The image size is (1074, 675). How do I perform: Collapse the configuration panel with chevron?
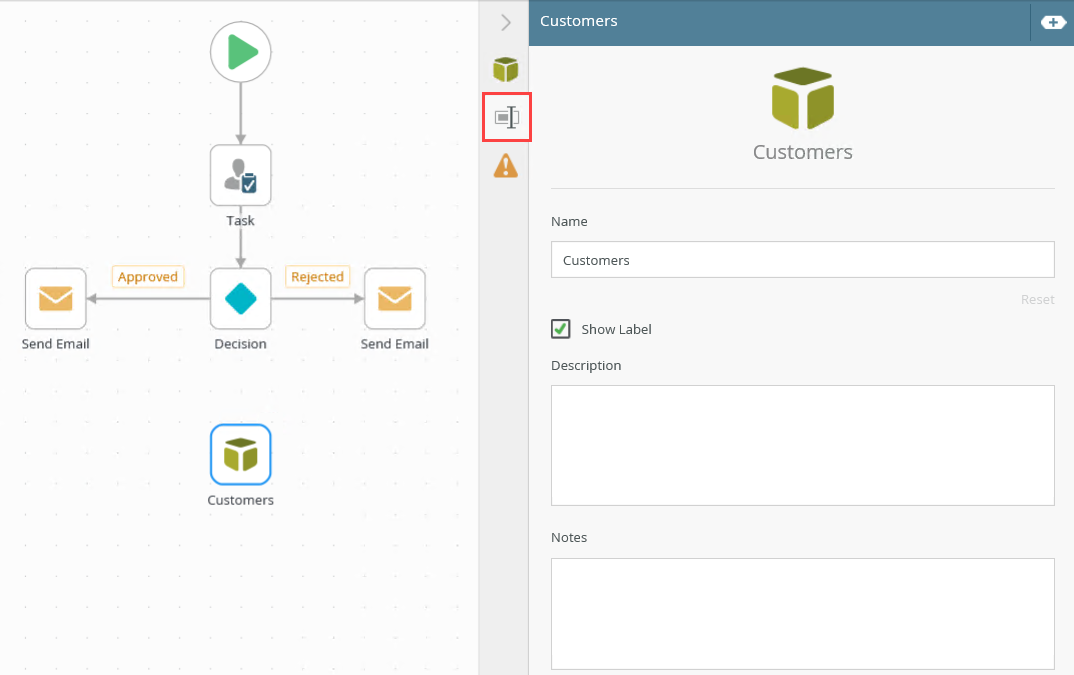505,22
